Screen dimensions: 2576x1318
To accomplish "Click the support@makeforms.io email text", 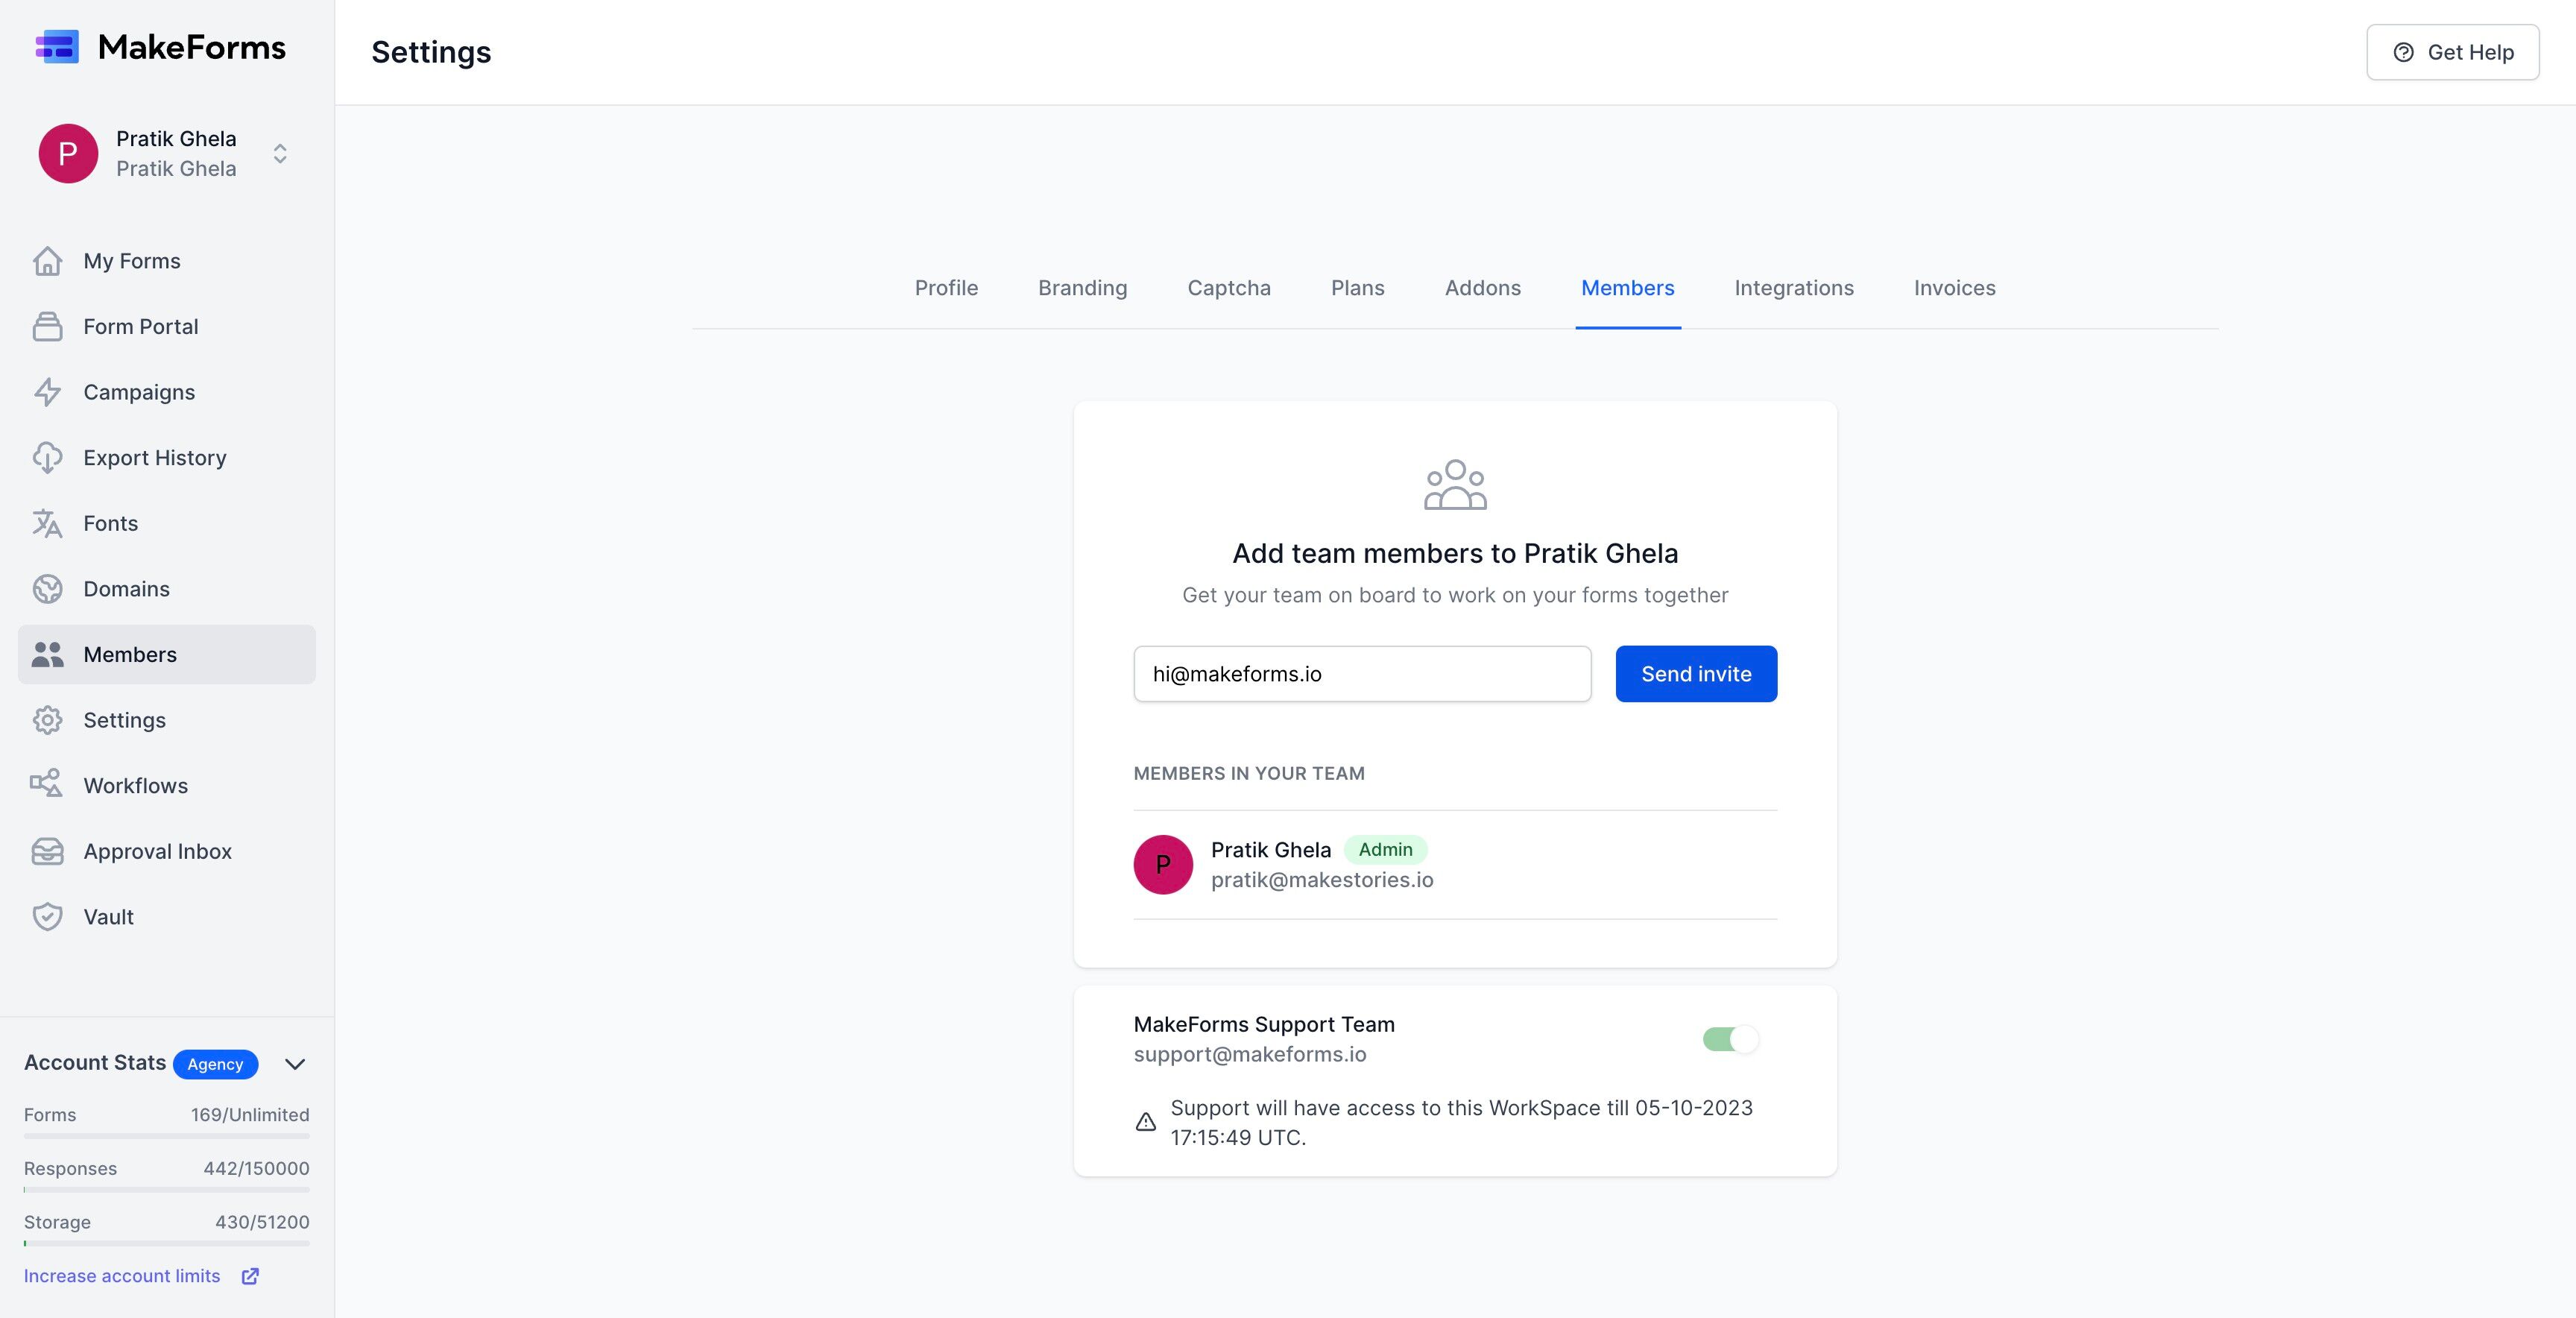I will click(x=1250, y=1055).
